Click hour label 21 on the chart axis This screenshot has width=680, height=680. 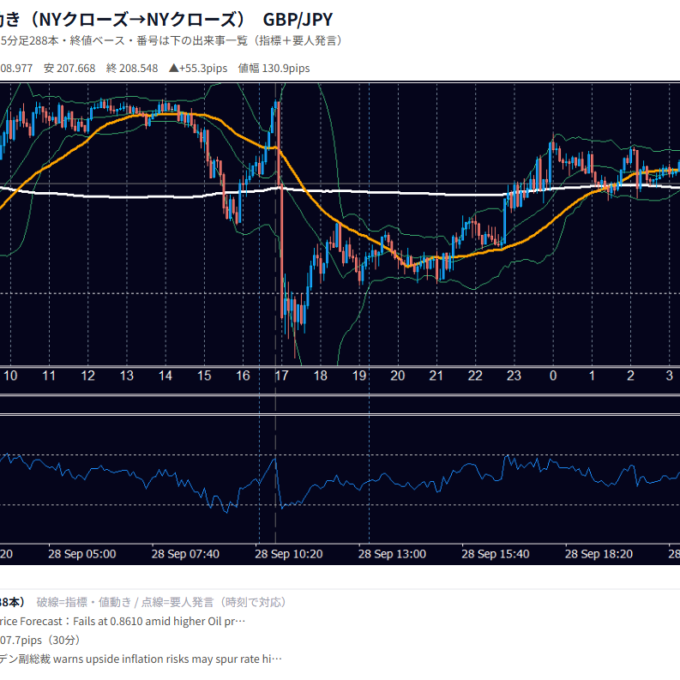pyautogui.click(x=436, y=376)
